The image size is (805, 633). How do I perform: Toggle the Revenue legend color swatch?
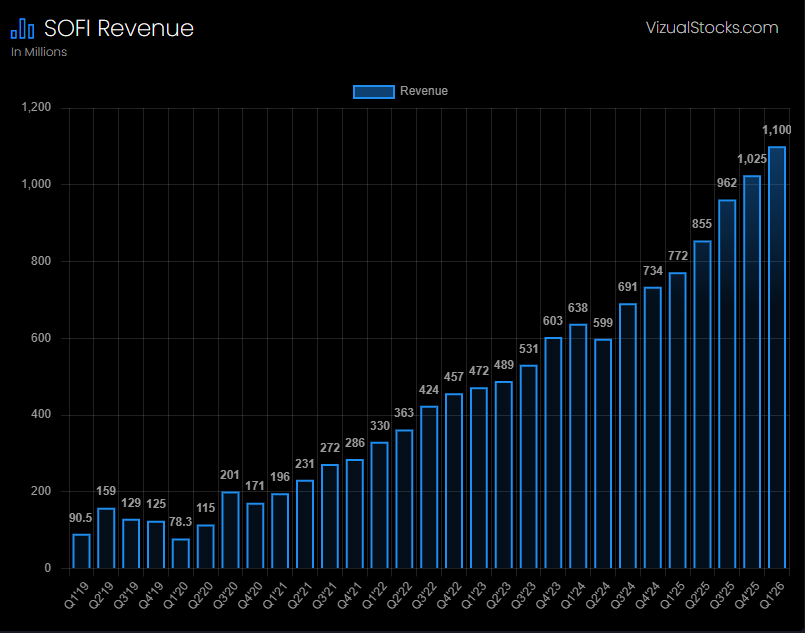(374, 91)
